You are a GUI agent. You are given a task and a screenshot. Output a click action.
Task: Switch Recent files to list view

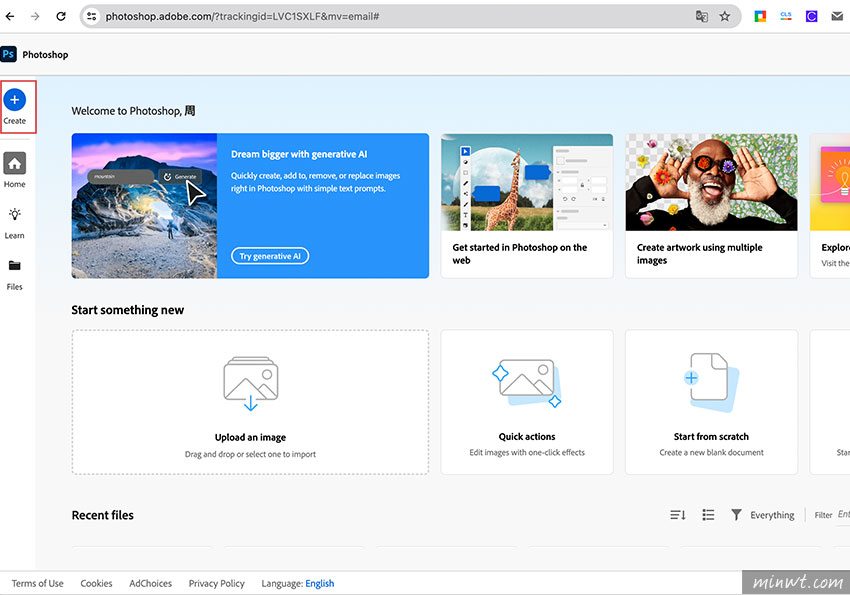point(708,515)
